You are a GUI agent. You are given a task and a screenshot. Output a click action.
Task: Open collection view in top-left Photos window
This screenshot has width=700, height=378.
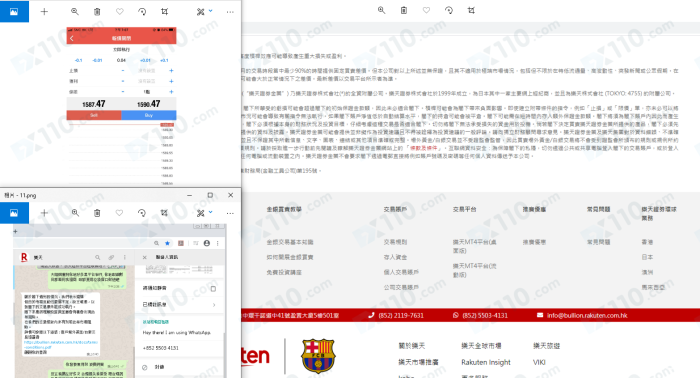point(14,12)
